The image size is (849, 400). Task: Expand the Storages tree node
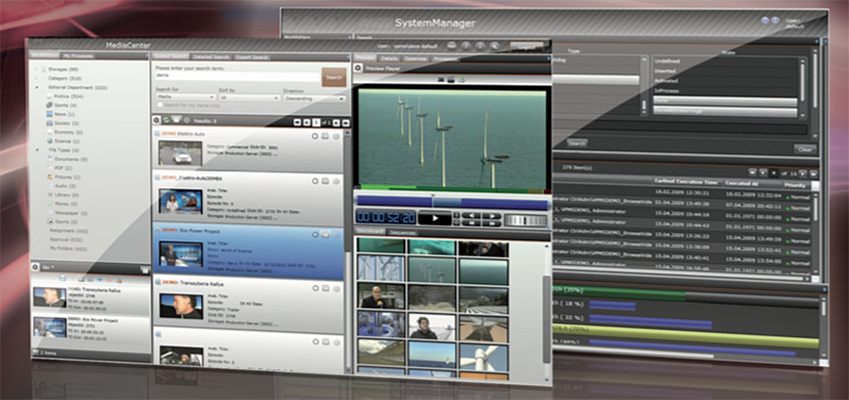tap(36, 69)
